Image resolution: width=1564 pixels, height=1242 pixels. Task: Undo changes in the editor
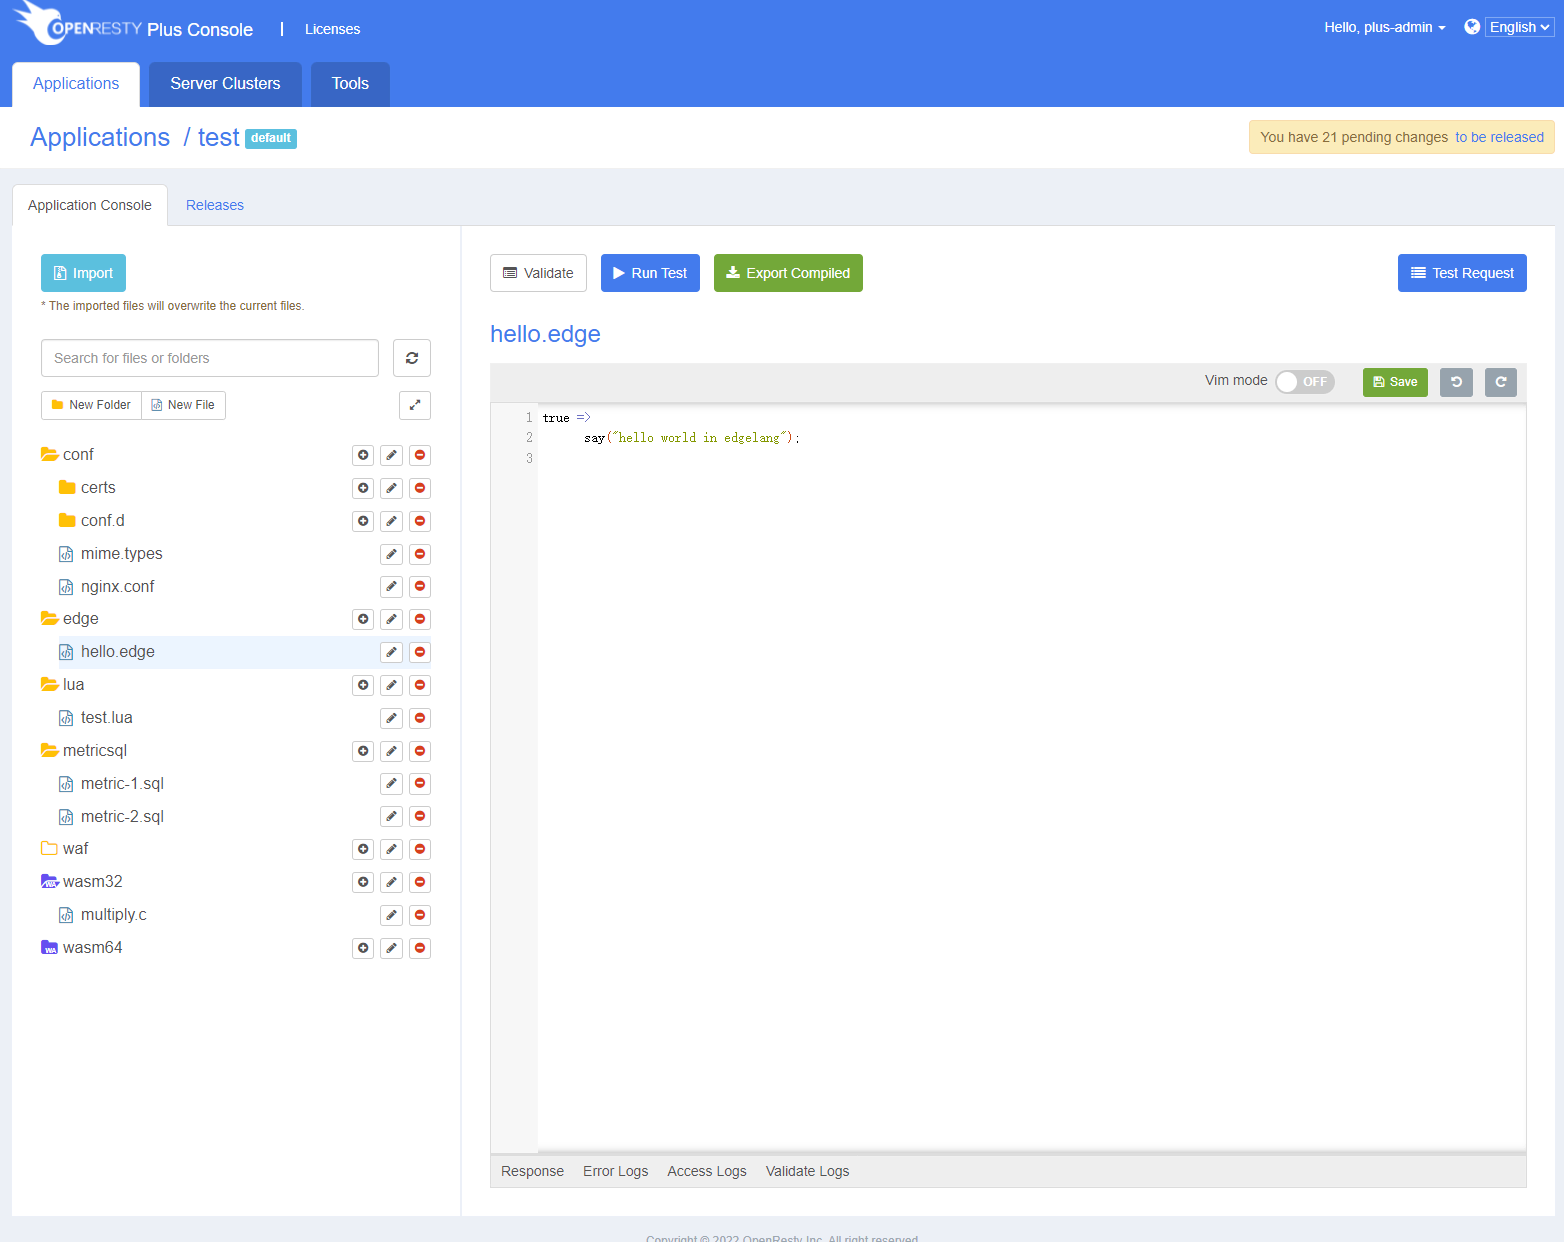point(1456,382)
